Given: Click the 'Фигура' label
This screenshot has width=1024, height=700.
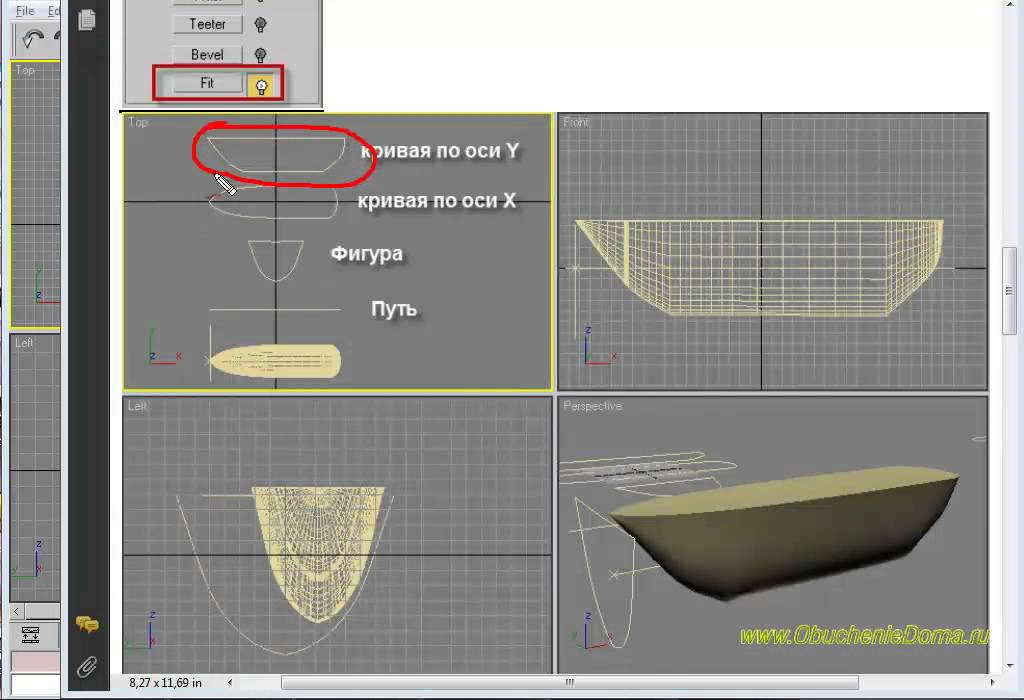Looking at the screenshot, I should click(366, 253).
